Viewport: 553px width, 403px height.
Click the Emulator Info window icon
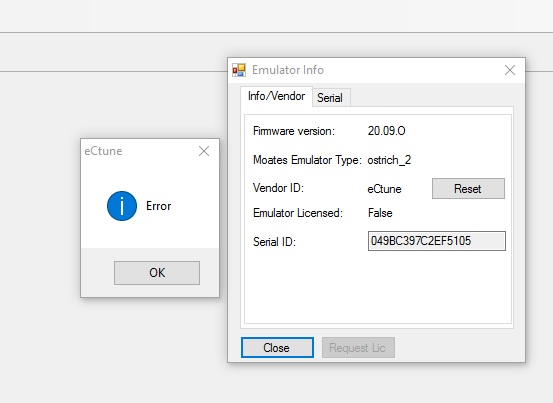pyautogui.click(x=239, y=70)
